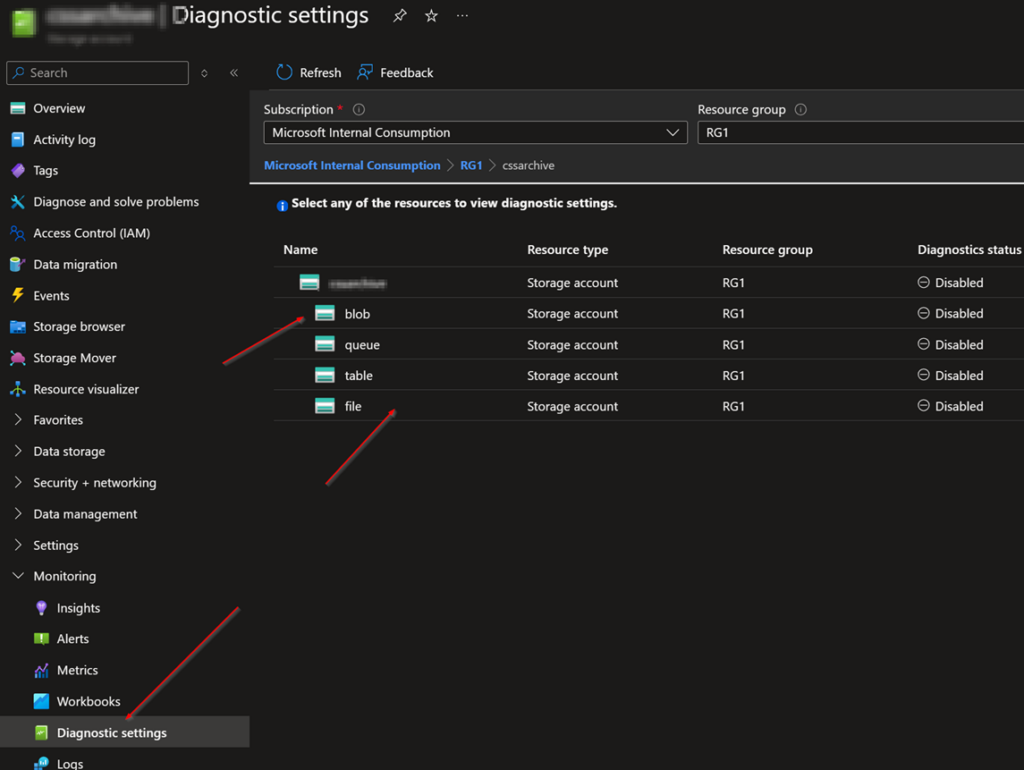The image size is (1024, 770).
Task: Click the Diagnostic settings sidebar icon
Action: click(x=41, y=733)
